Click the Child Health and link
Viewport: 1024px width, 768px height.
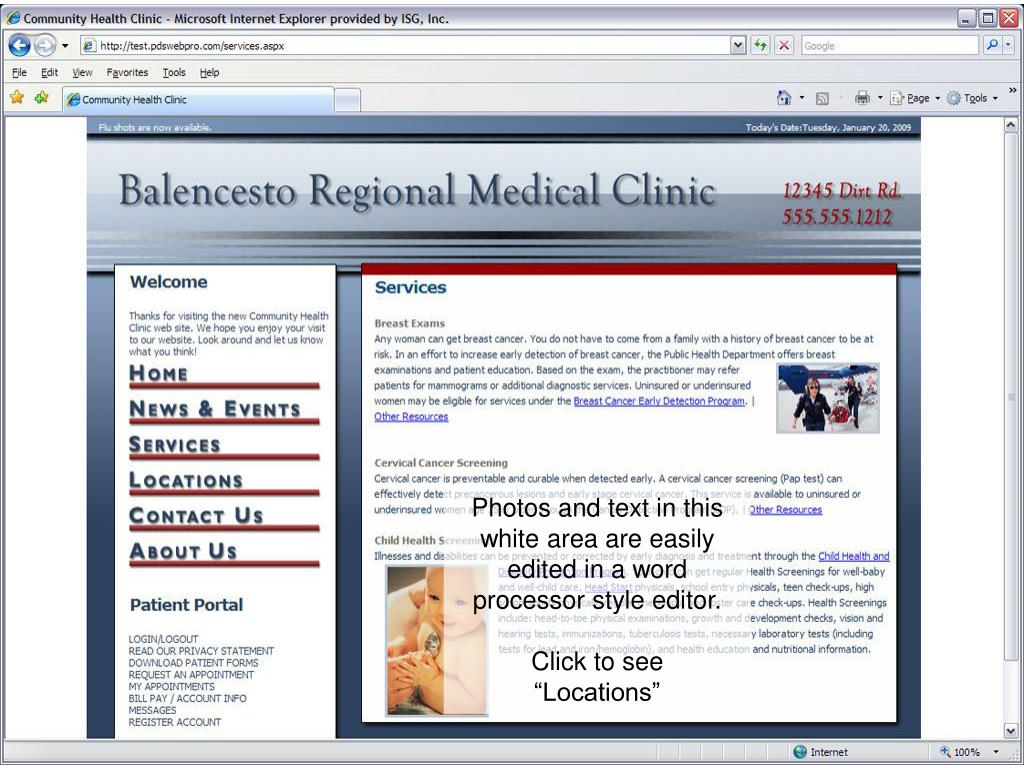tap(854, 556)
